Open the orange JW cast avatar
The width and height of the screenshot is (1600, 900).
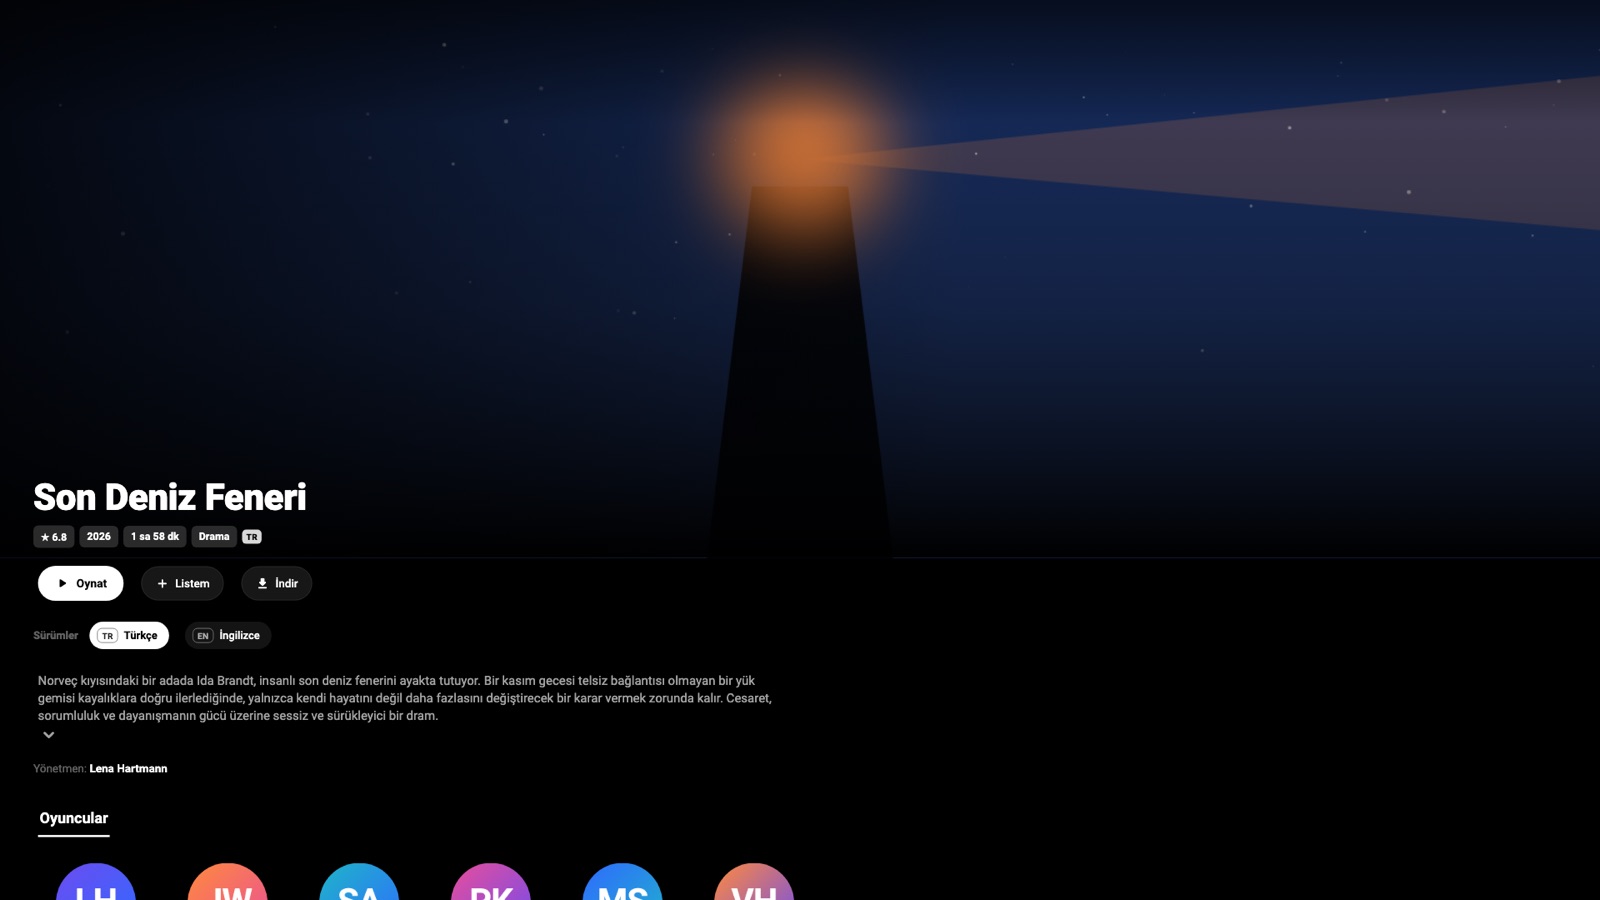227,882
